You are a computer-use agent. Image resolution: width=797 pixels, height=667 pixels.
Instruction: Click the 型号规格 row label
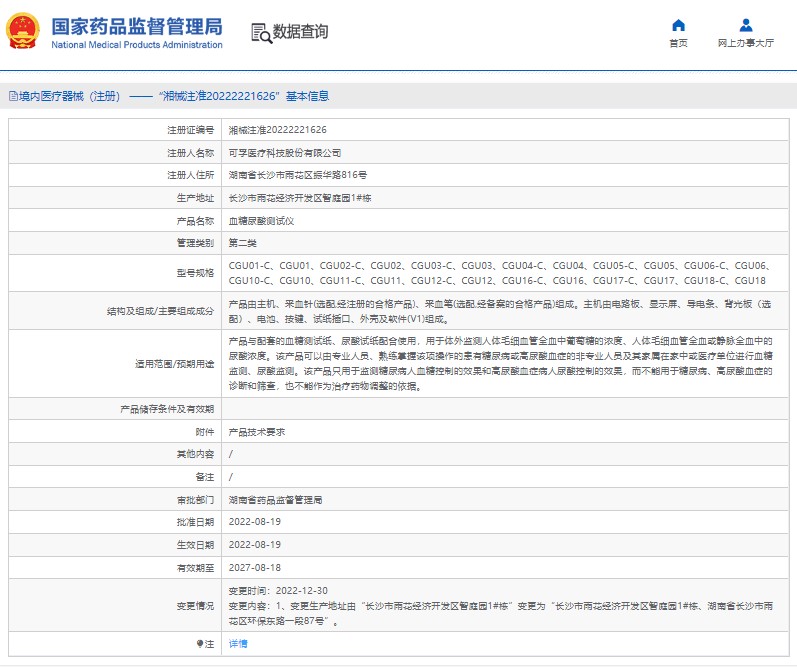tap(195, 273)
